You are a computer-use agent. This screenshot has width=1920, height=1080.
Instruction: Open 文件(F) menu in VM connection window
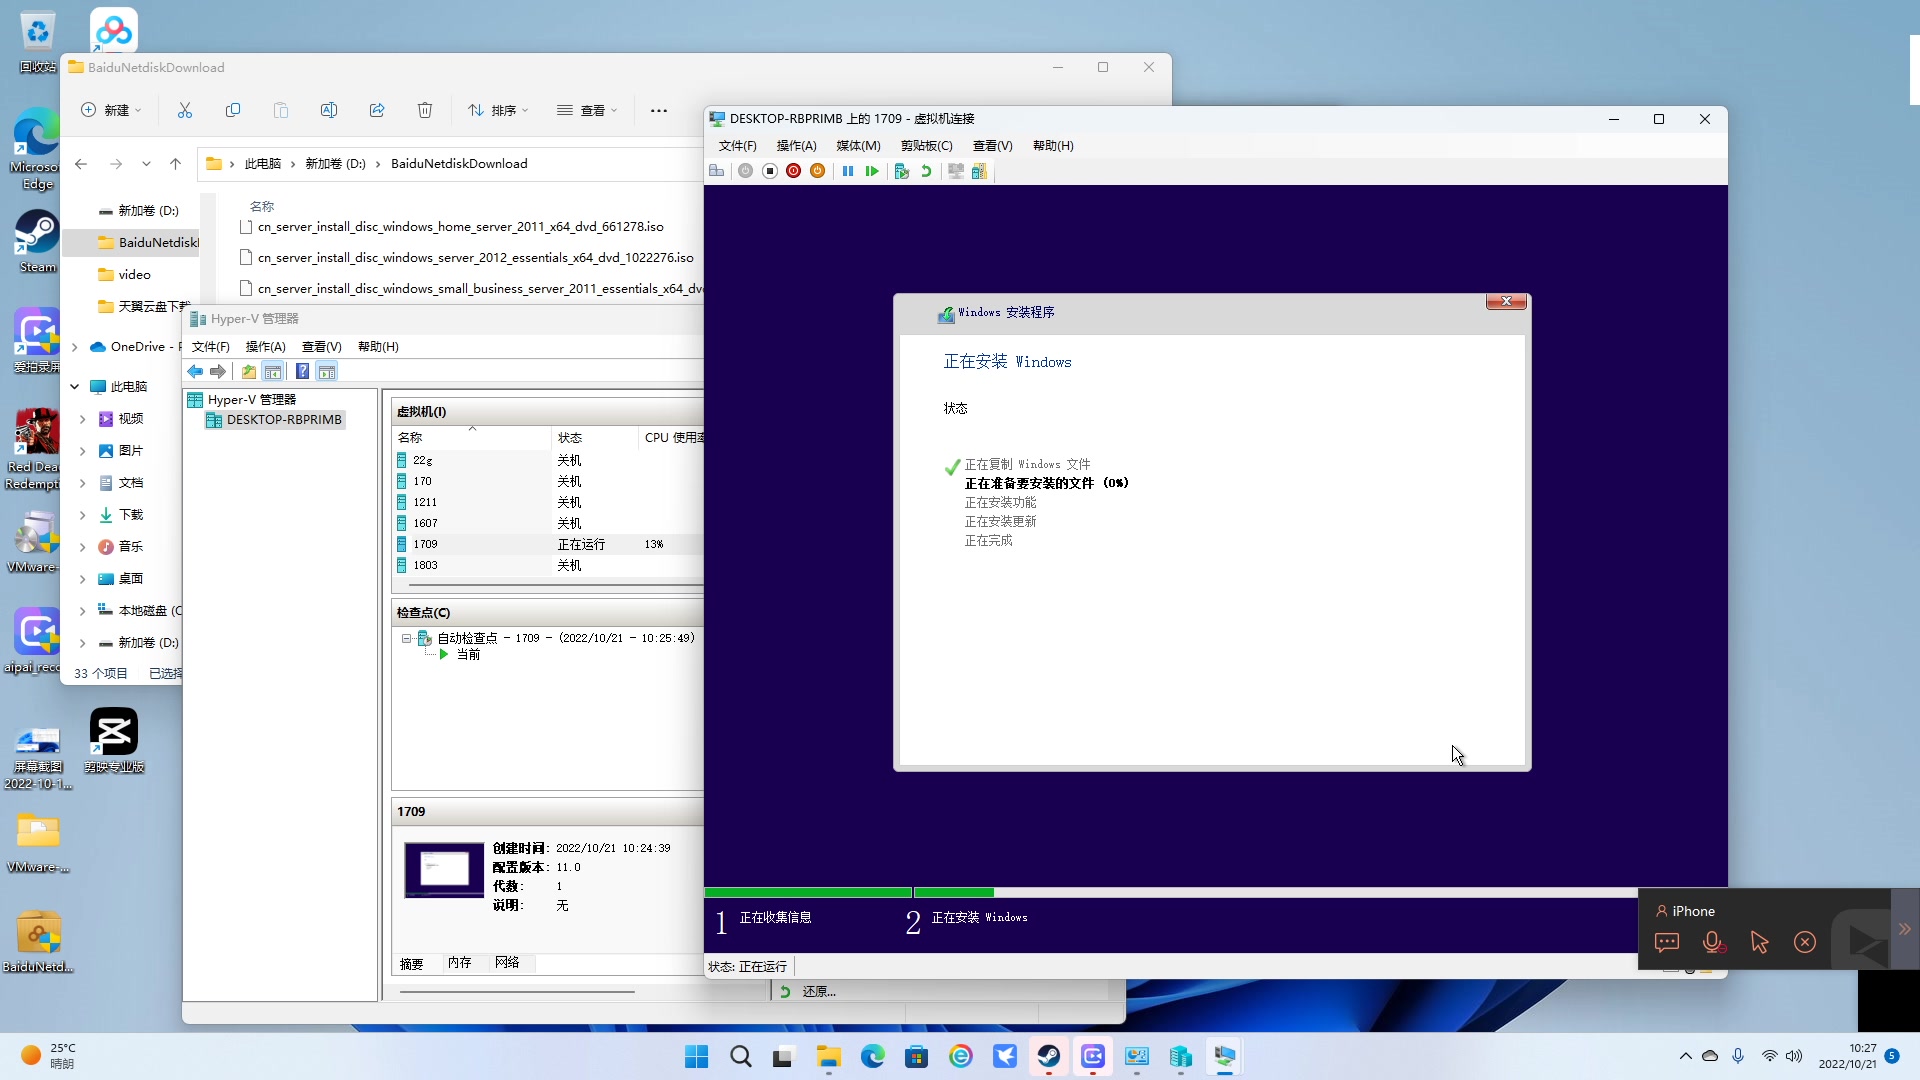pyautogui.click(x=737, y=146)
